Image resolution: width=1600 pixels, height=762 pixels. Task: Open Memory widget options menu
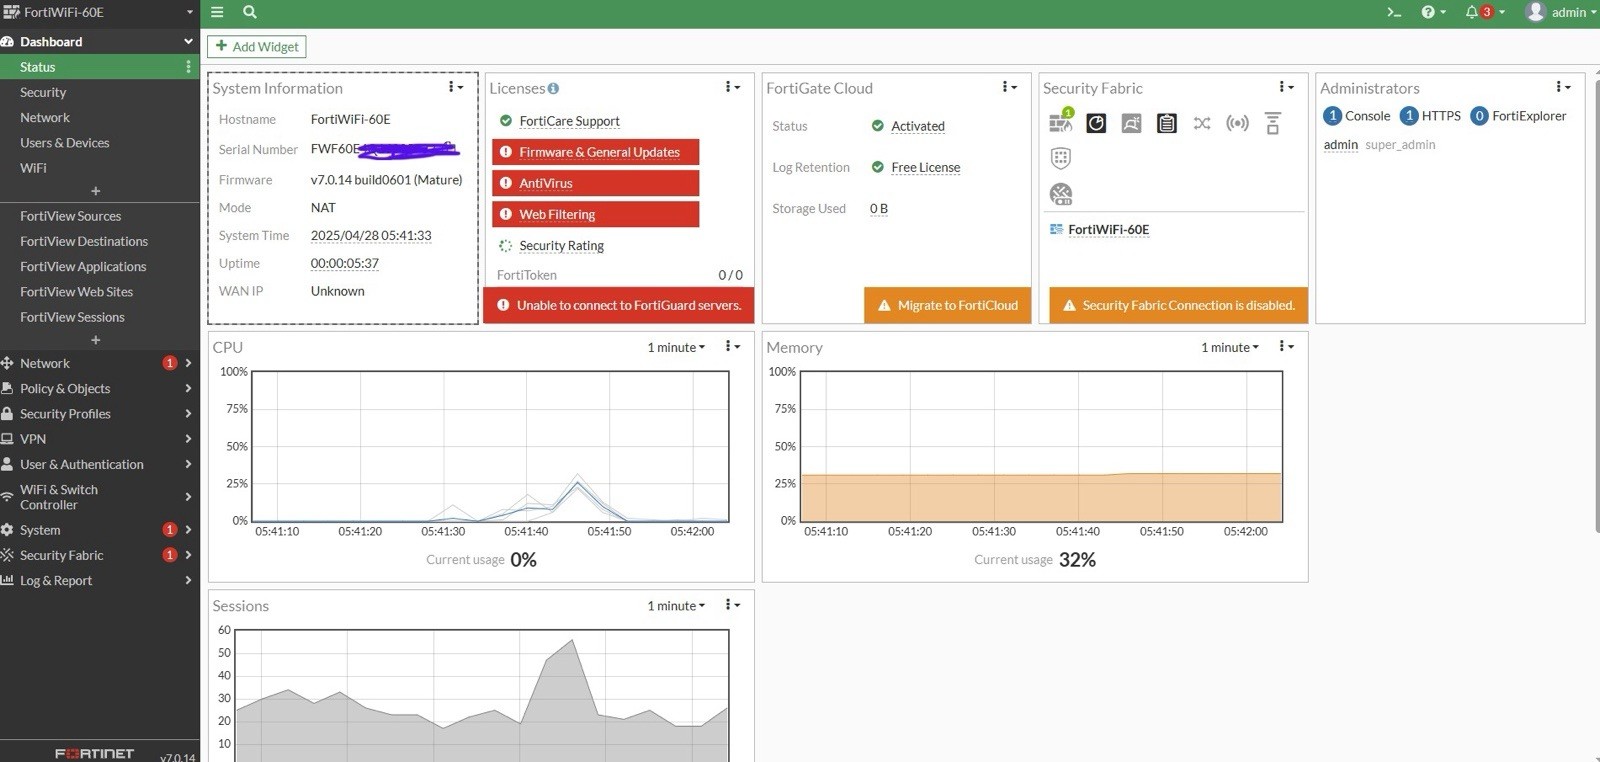[x=1286, y=346]
